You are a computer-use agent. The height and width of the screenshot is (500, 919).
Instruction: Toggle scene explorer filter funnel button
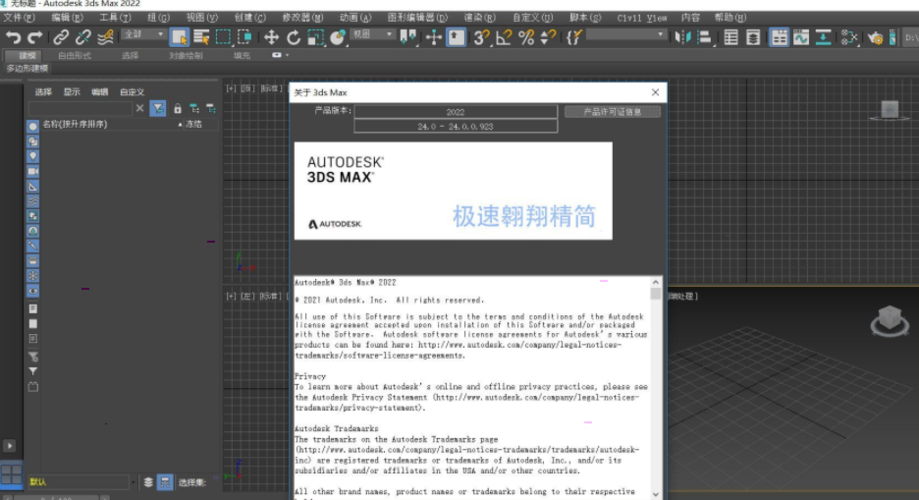(158, 108)
